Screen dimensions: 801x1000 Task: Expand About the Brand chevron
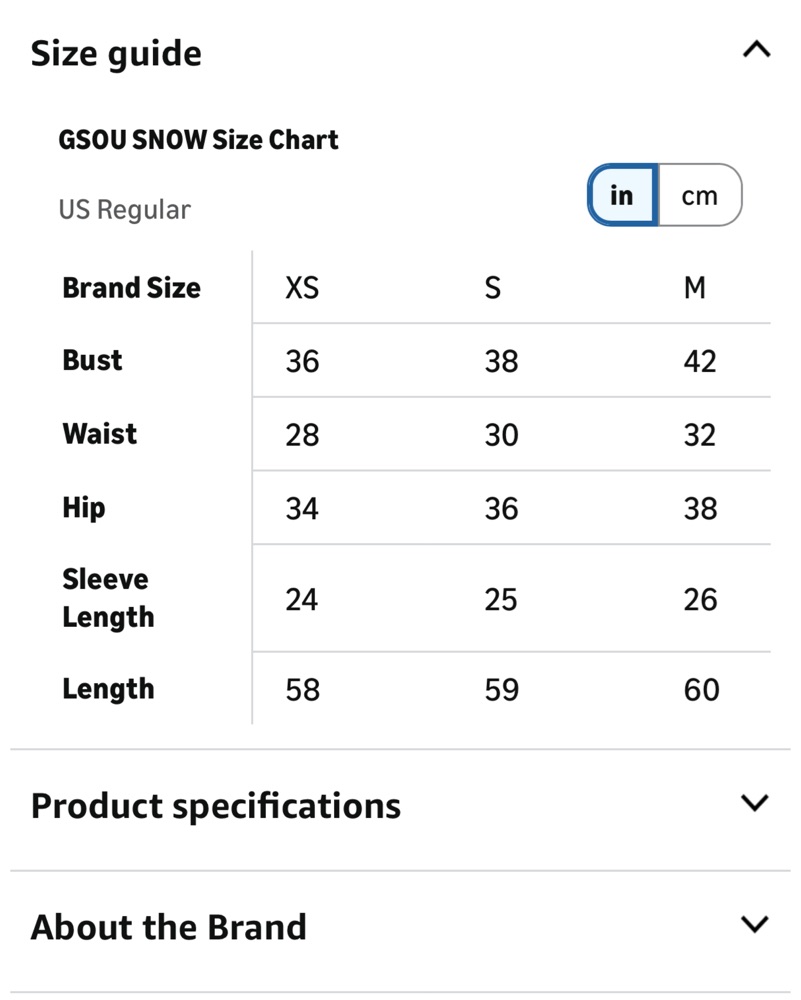[755, 923]
